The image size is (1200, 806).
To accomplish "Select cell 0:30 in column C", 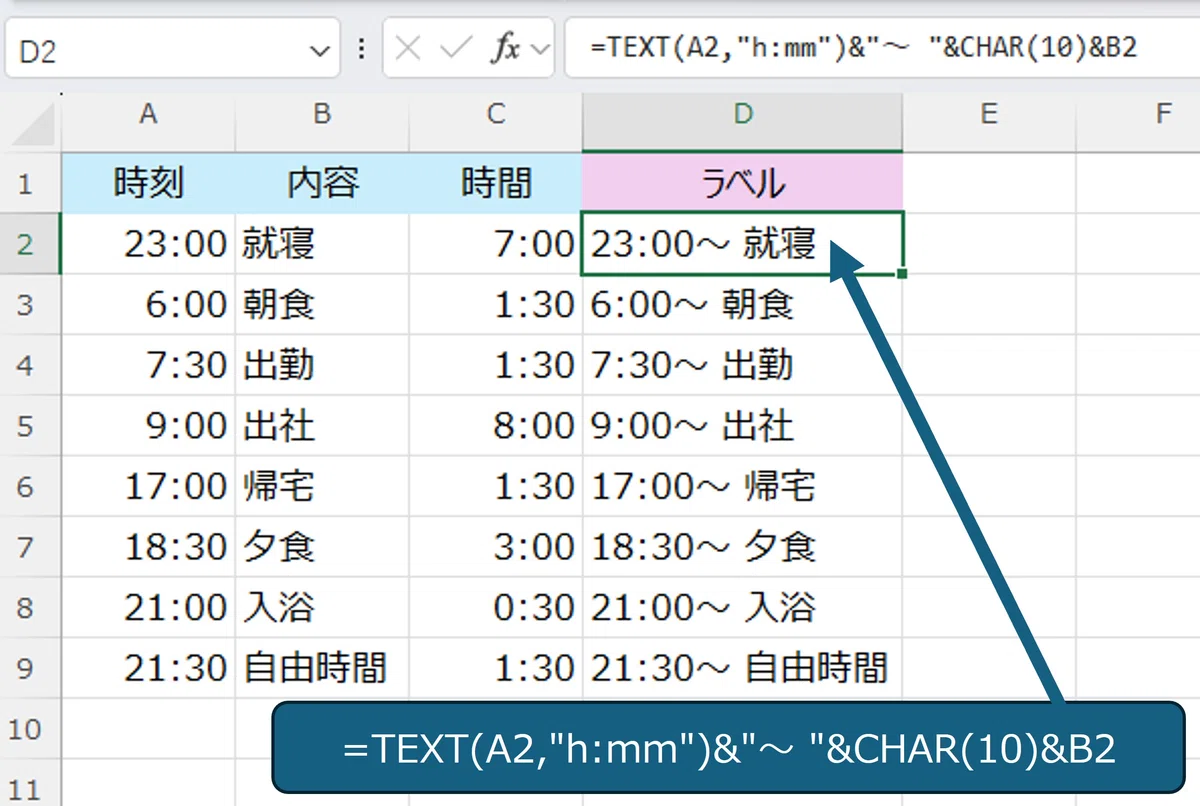I will 496,607.
